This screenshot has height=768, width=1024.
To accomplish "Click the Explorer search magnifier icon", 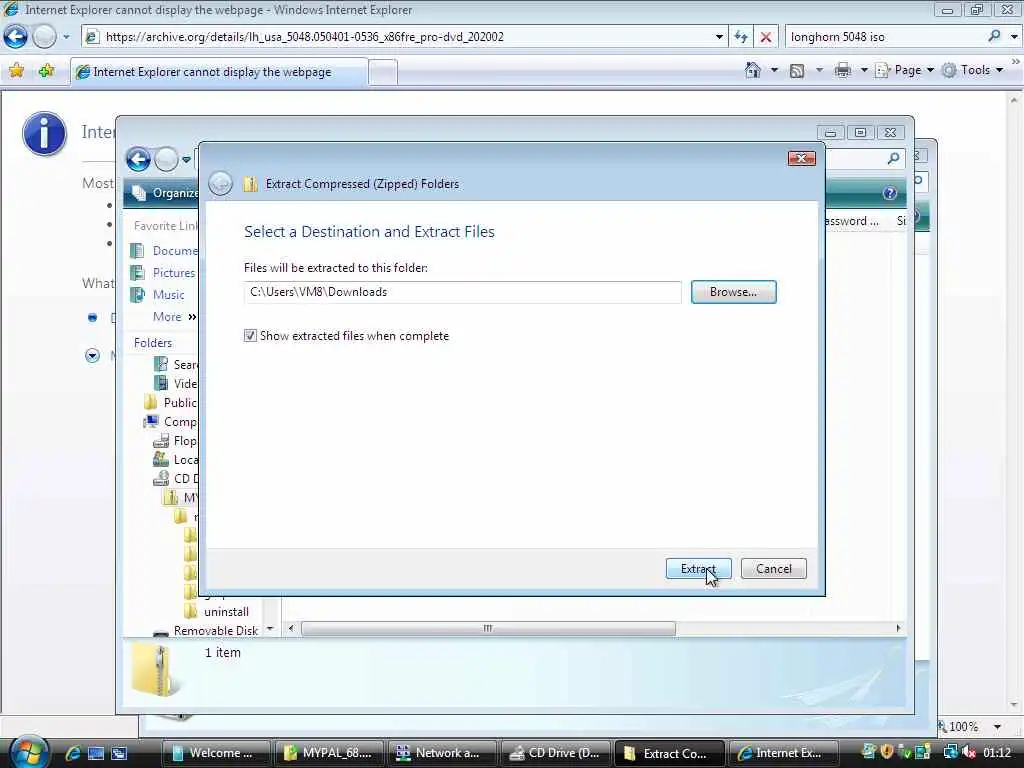I will point(893,158).
